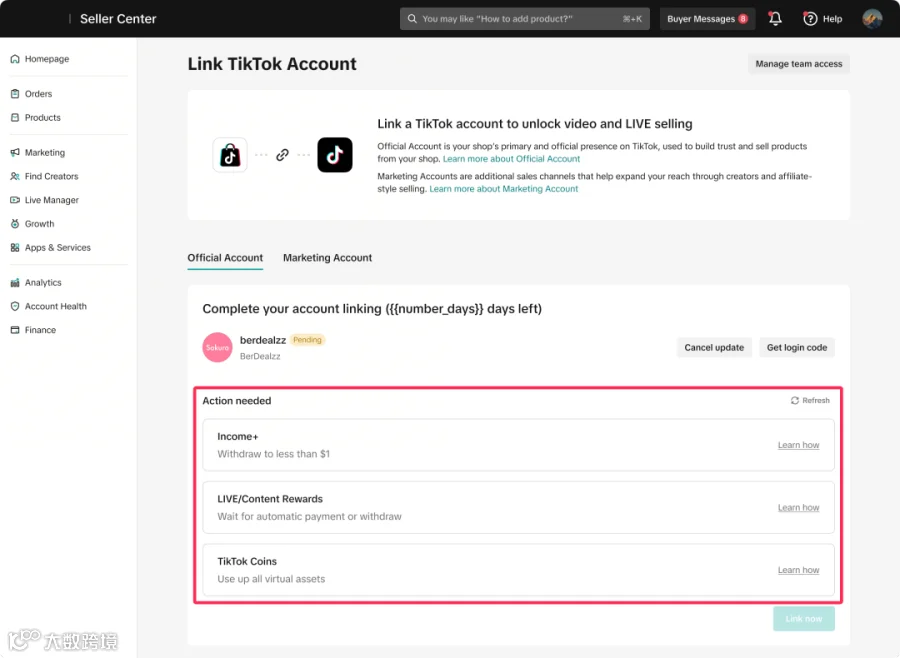Image resolution: width=900 pixels, height=658 pixels.
Task: Click Learn how for LIVE/Content Rewards
Action: (x=798, y=508)
